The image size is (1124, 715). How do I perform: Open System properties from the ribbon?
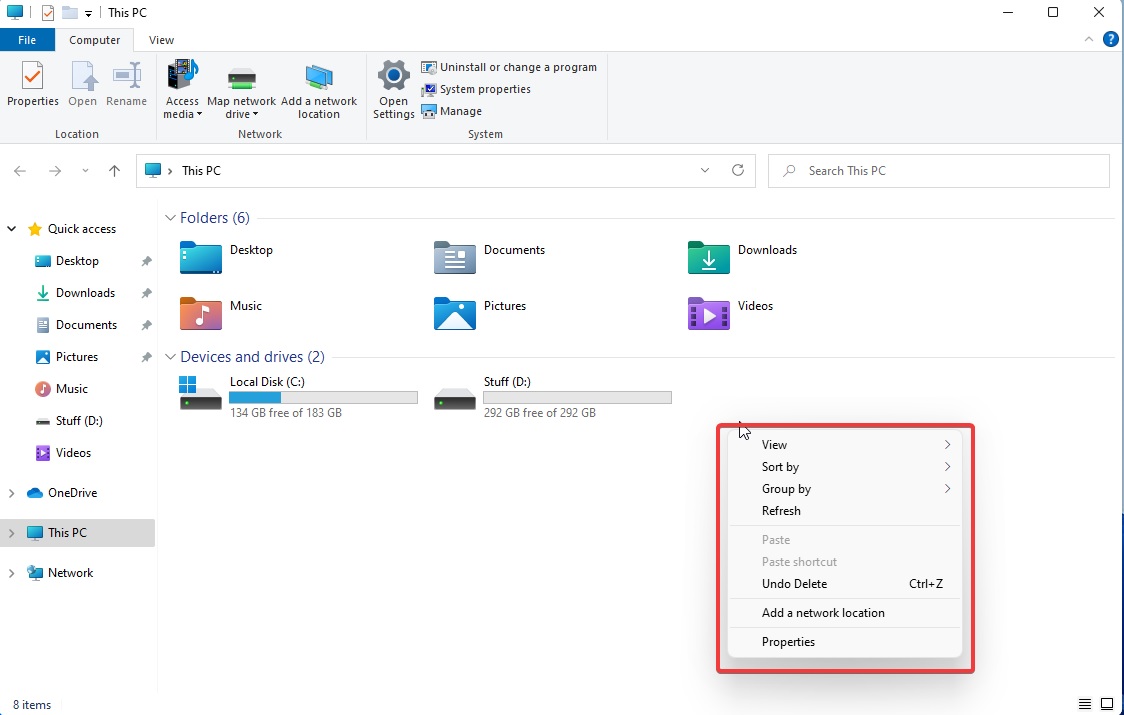(x=476, y=90)
